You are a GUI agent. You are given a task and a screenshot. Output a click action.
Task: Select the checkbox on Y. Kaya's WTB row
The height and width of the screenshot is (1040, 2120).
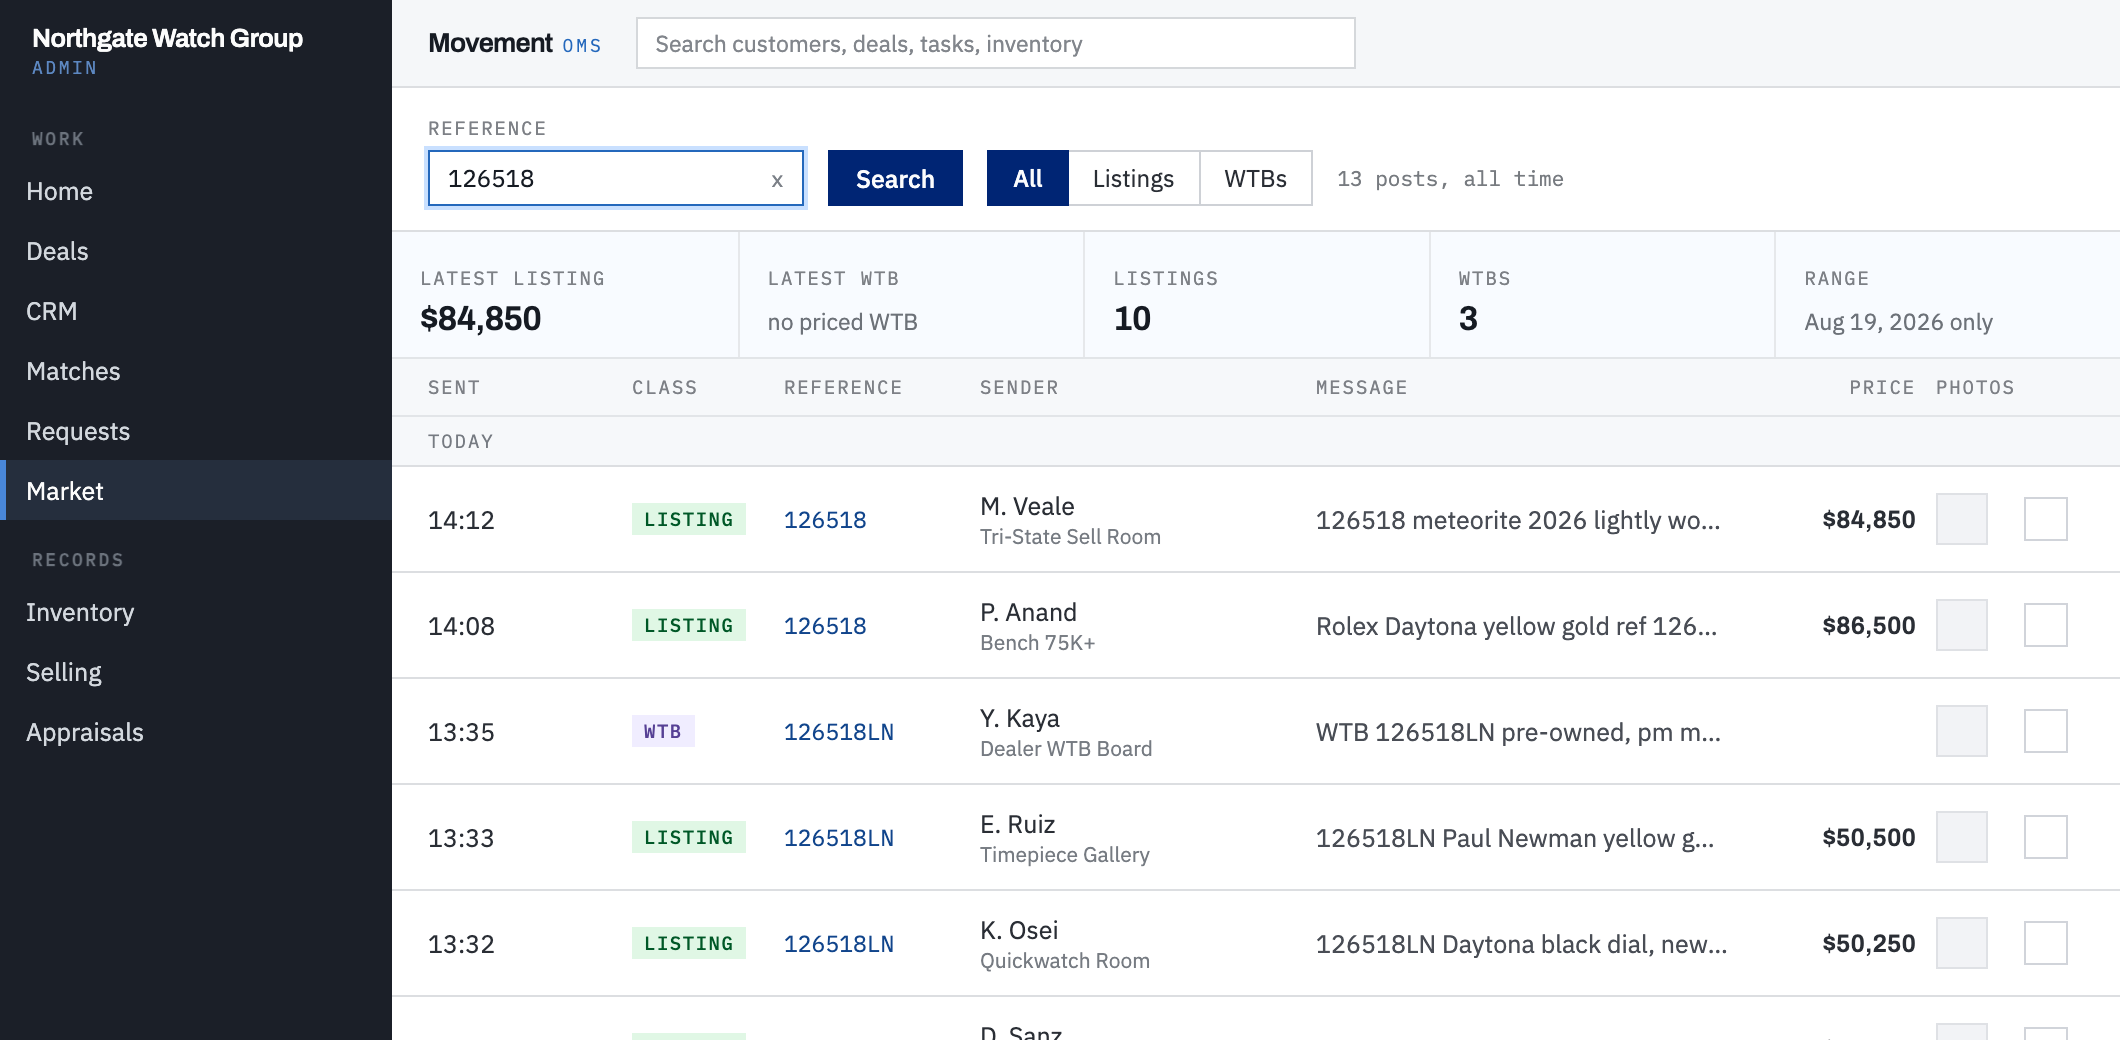(x=2045, y=731)
